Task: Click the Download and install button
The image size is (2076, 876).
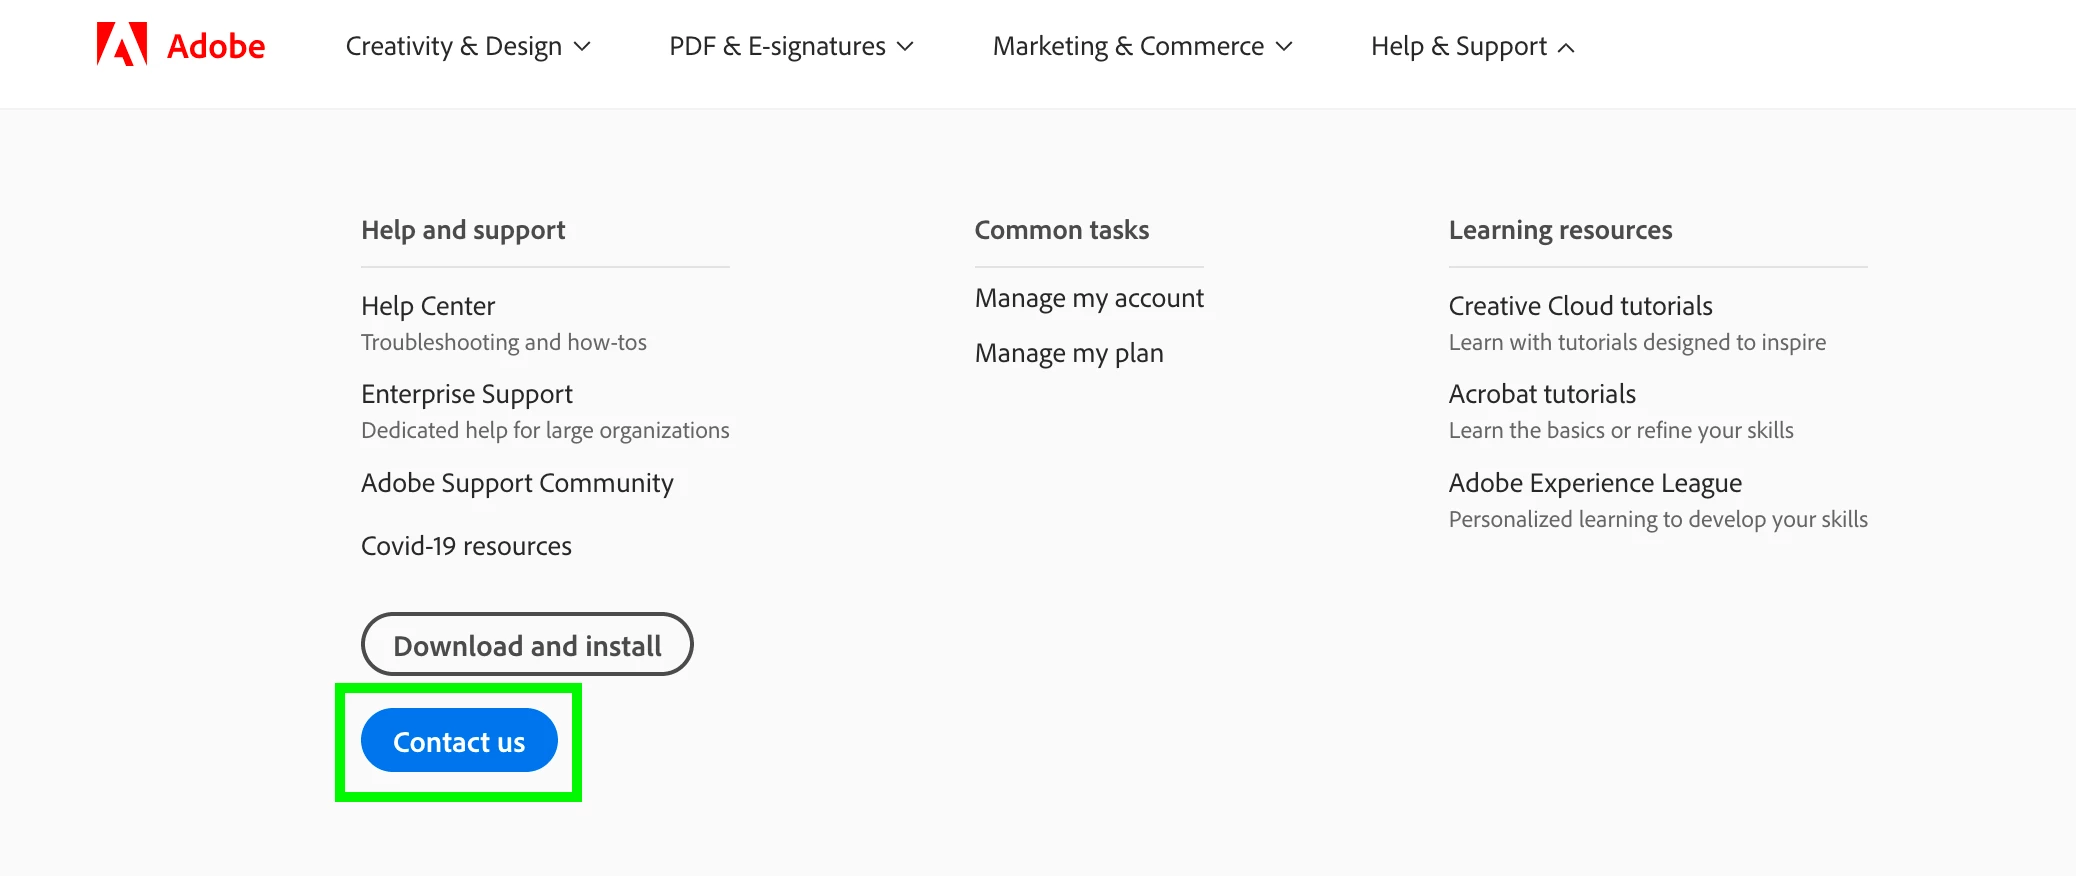Action: pos(527,645)
